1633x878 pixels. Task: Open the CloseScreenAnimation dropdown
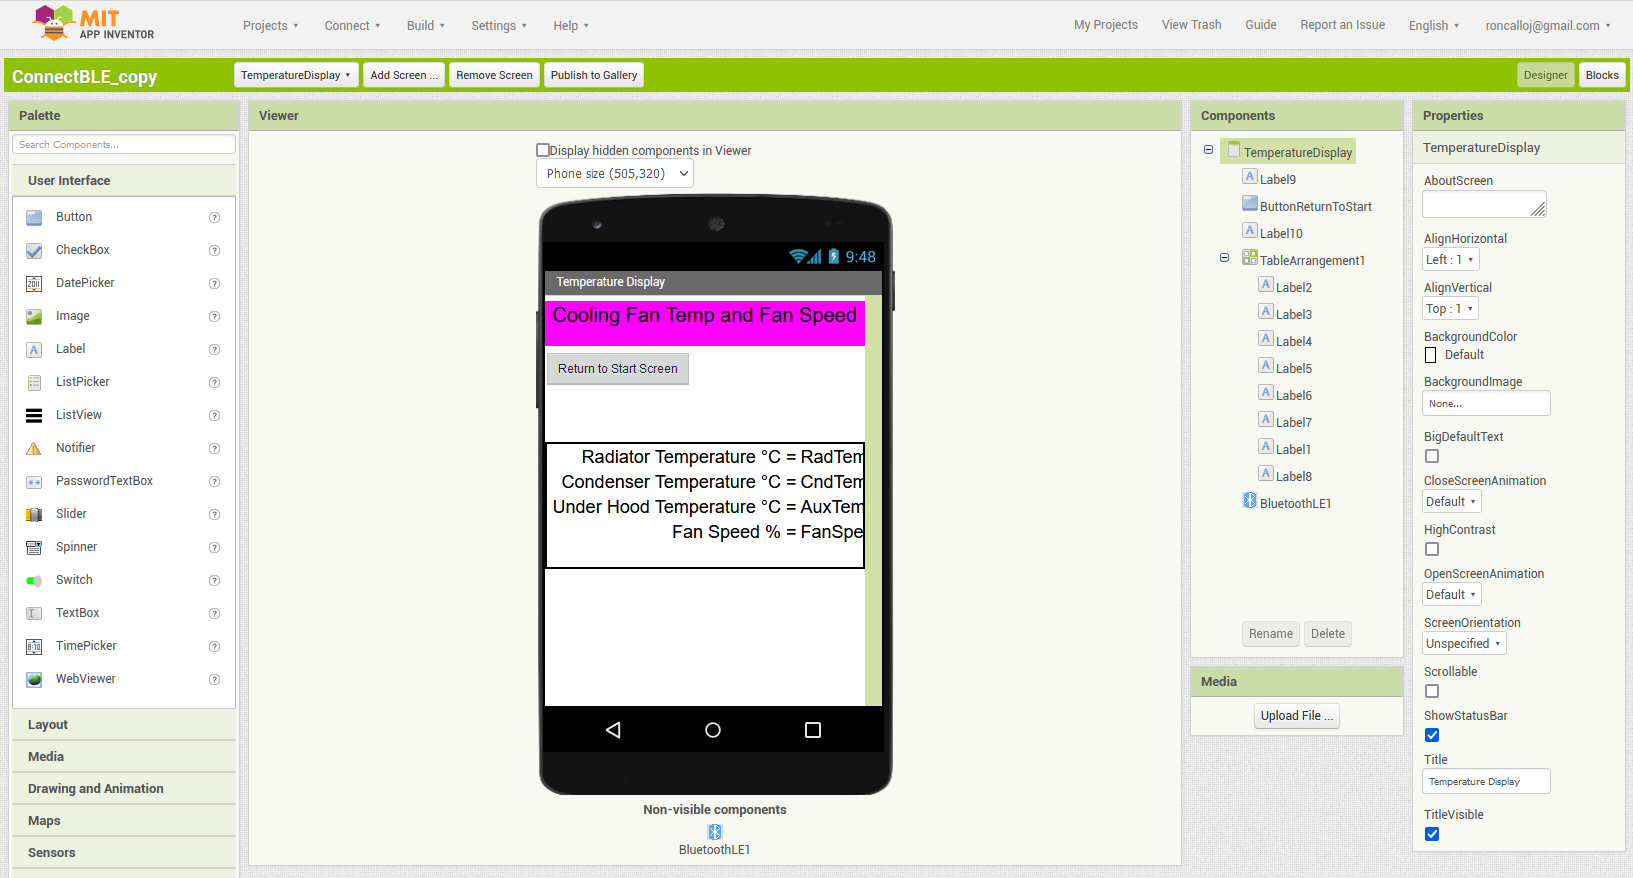pos(1452,502)
